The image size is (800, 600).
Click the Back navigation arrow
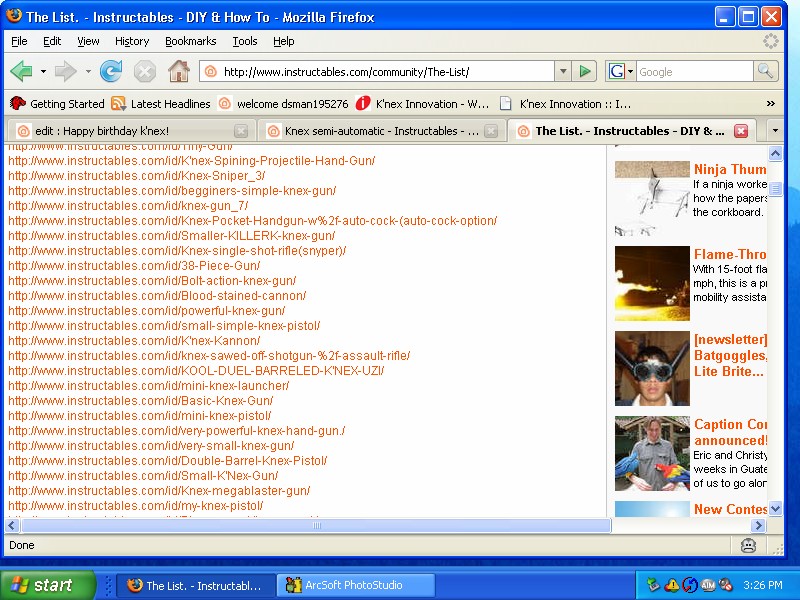pyautogui.click(x=22, y=71)
